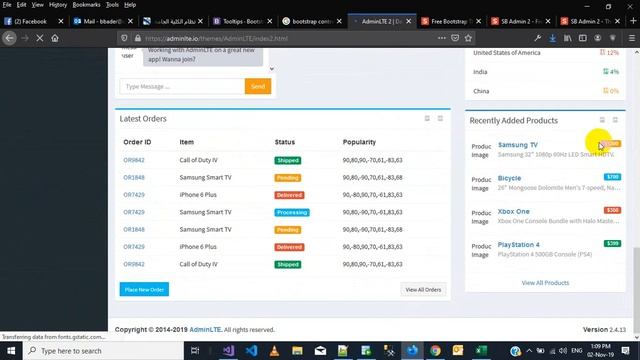The height and width of the screenshot is (360, 640).
Task: Open the AdminLTE footer link
Action: pyautogui.click(x=205, y=329)
